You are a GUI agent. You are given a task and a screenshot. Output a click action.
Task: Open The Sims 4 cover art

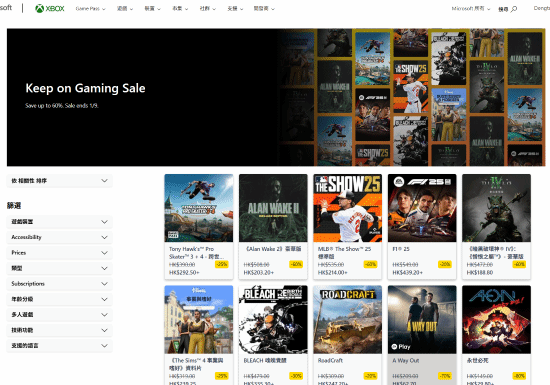[x=199, y=319]
